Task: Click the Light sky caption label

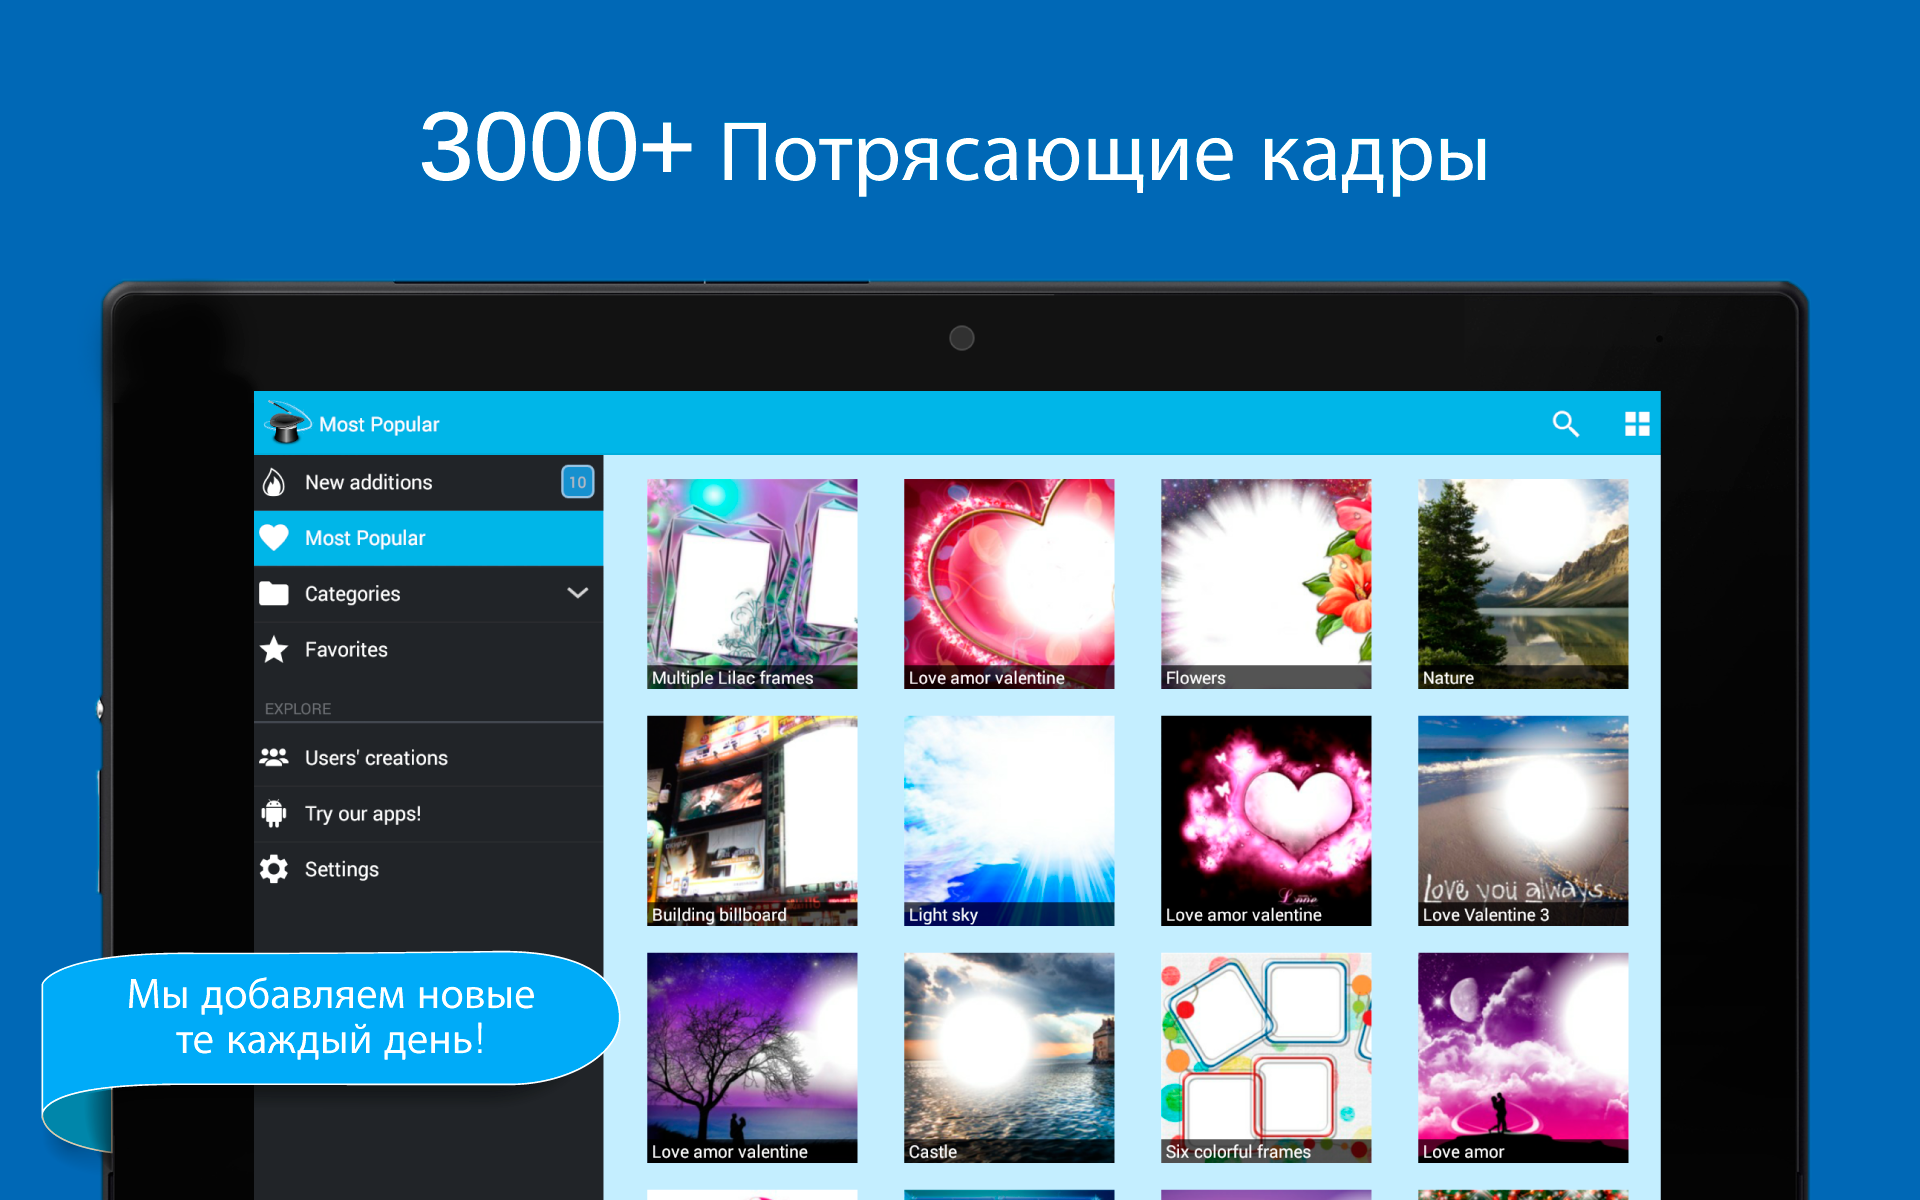Action: 943,915
